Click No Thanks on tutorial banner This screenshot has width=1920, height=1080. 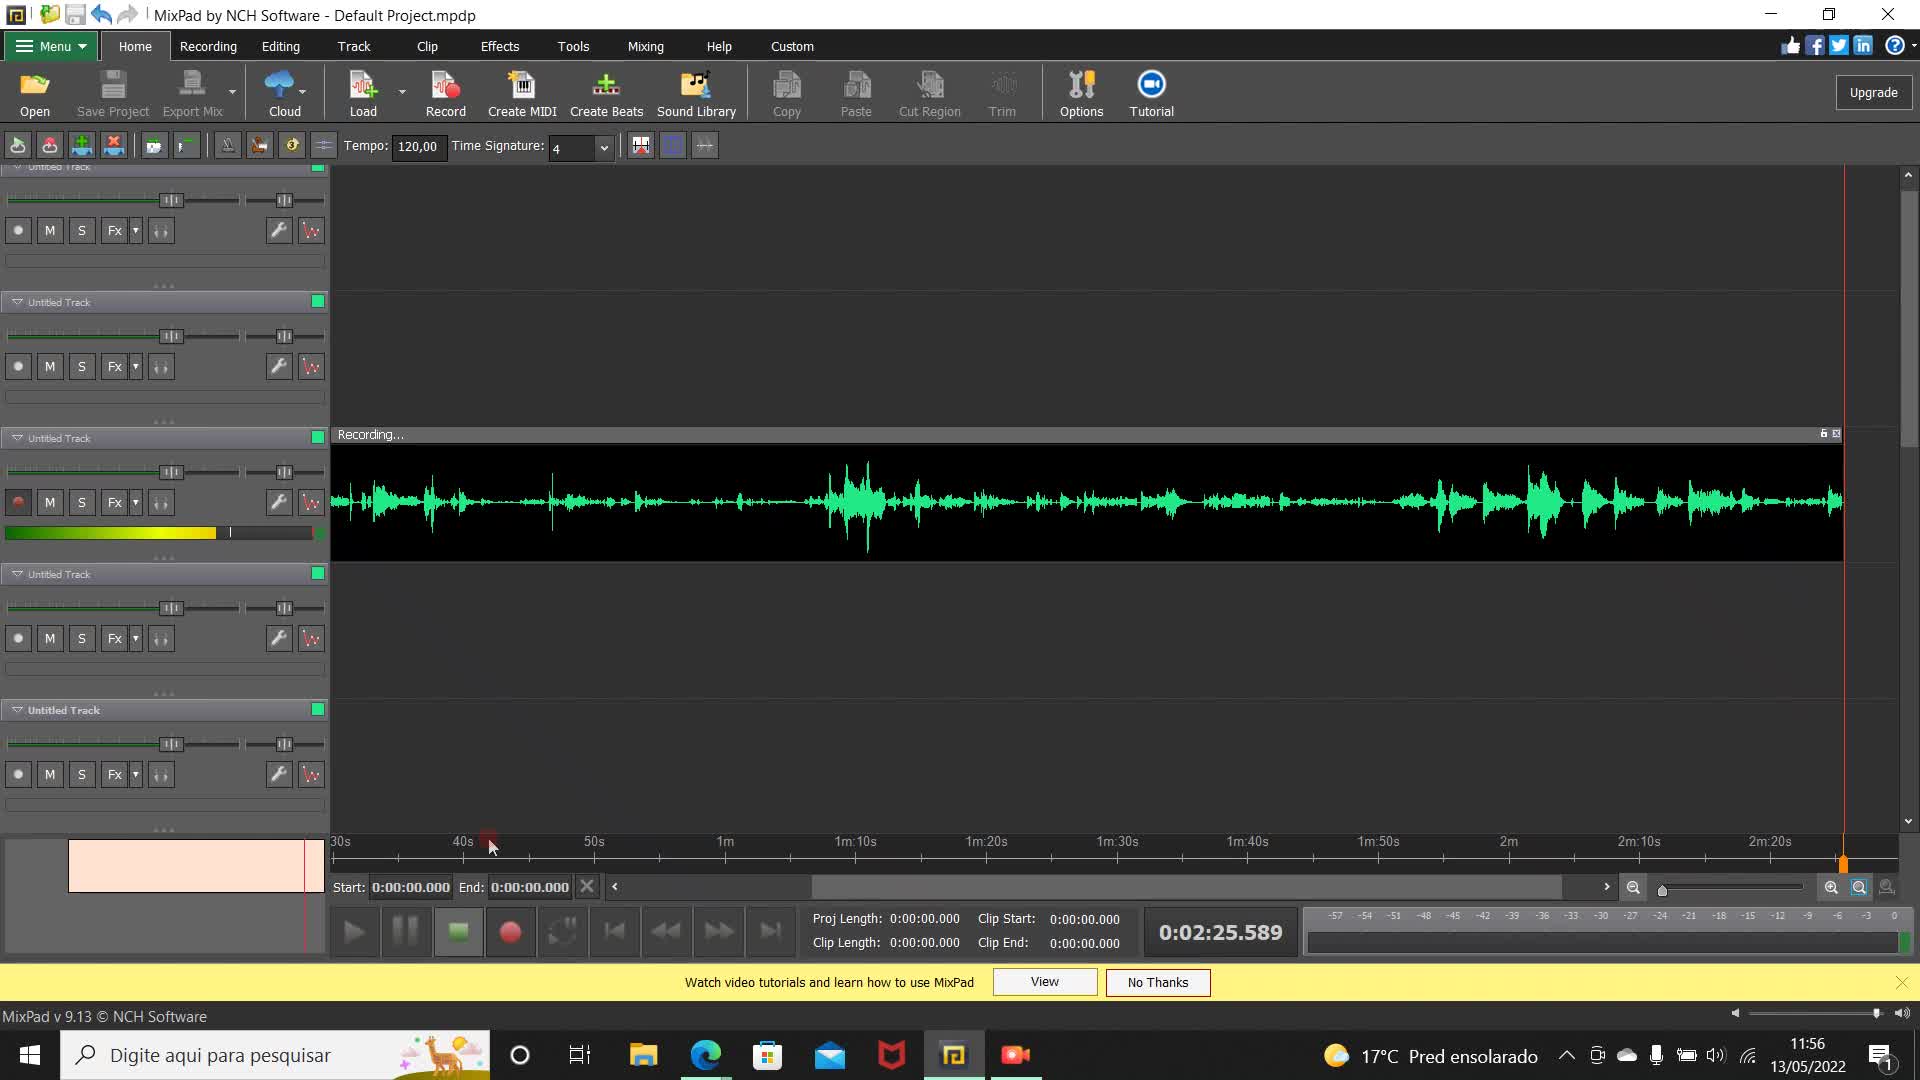[1158, 981]
